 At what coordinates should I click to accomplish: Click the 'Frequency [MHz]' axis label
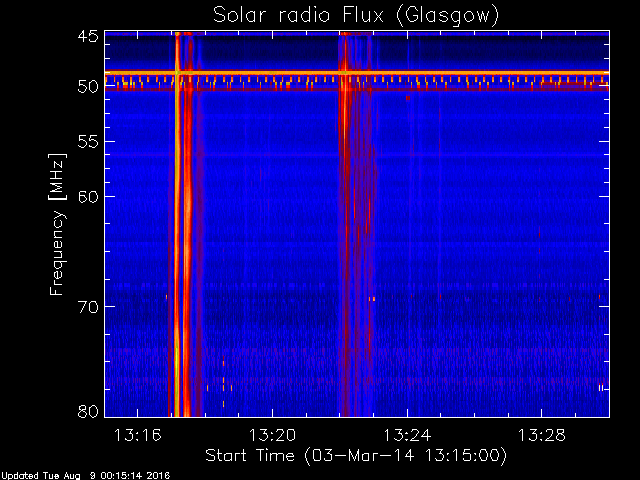57,224
